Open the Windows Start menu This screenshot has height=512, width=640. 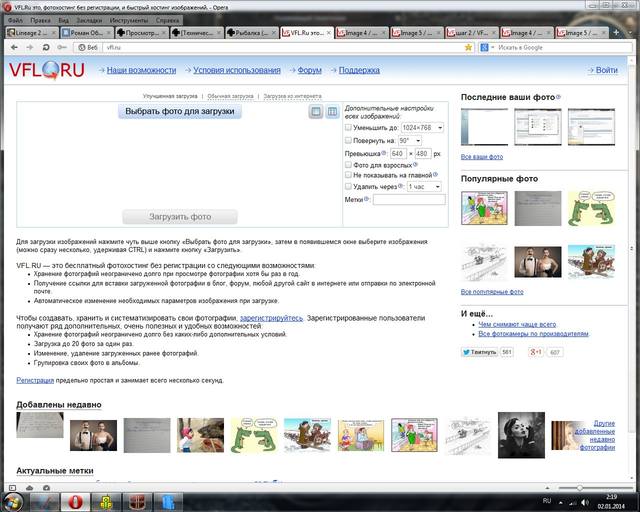coord(12,502)
